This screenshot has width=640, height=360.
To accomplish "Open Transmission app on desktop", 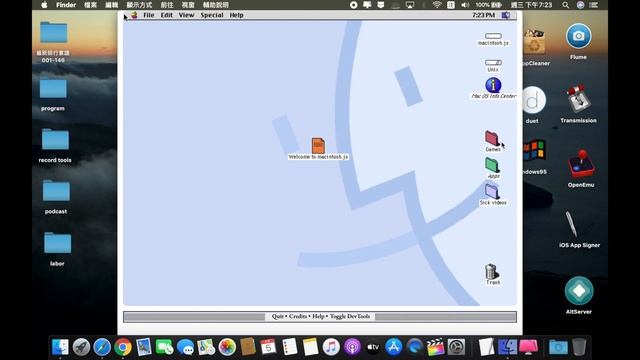I will (578, 99).
